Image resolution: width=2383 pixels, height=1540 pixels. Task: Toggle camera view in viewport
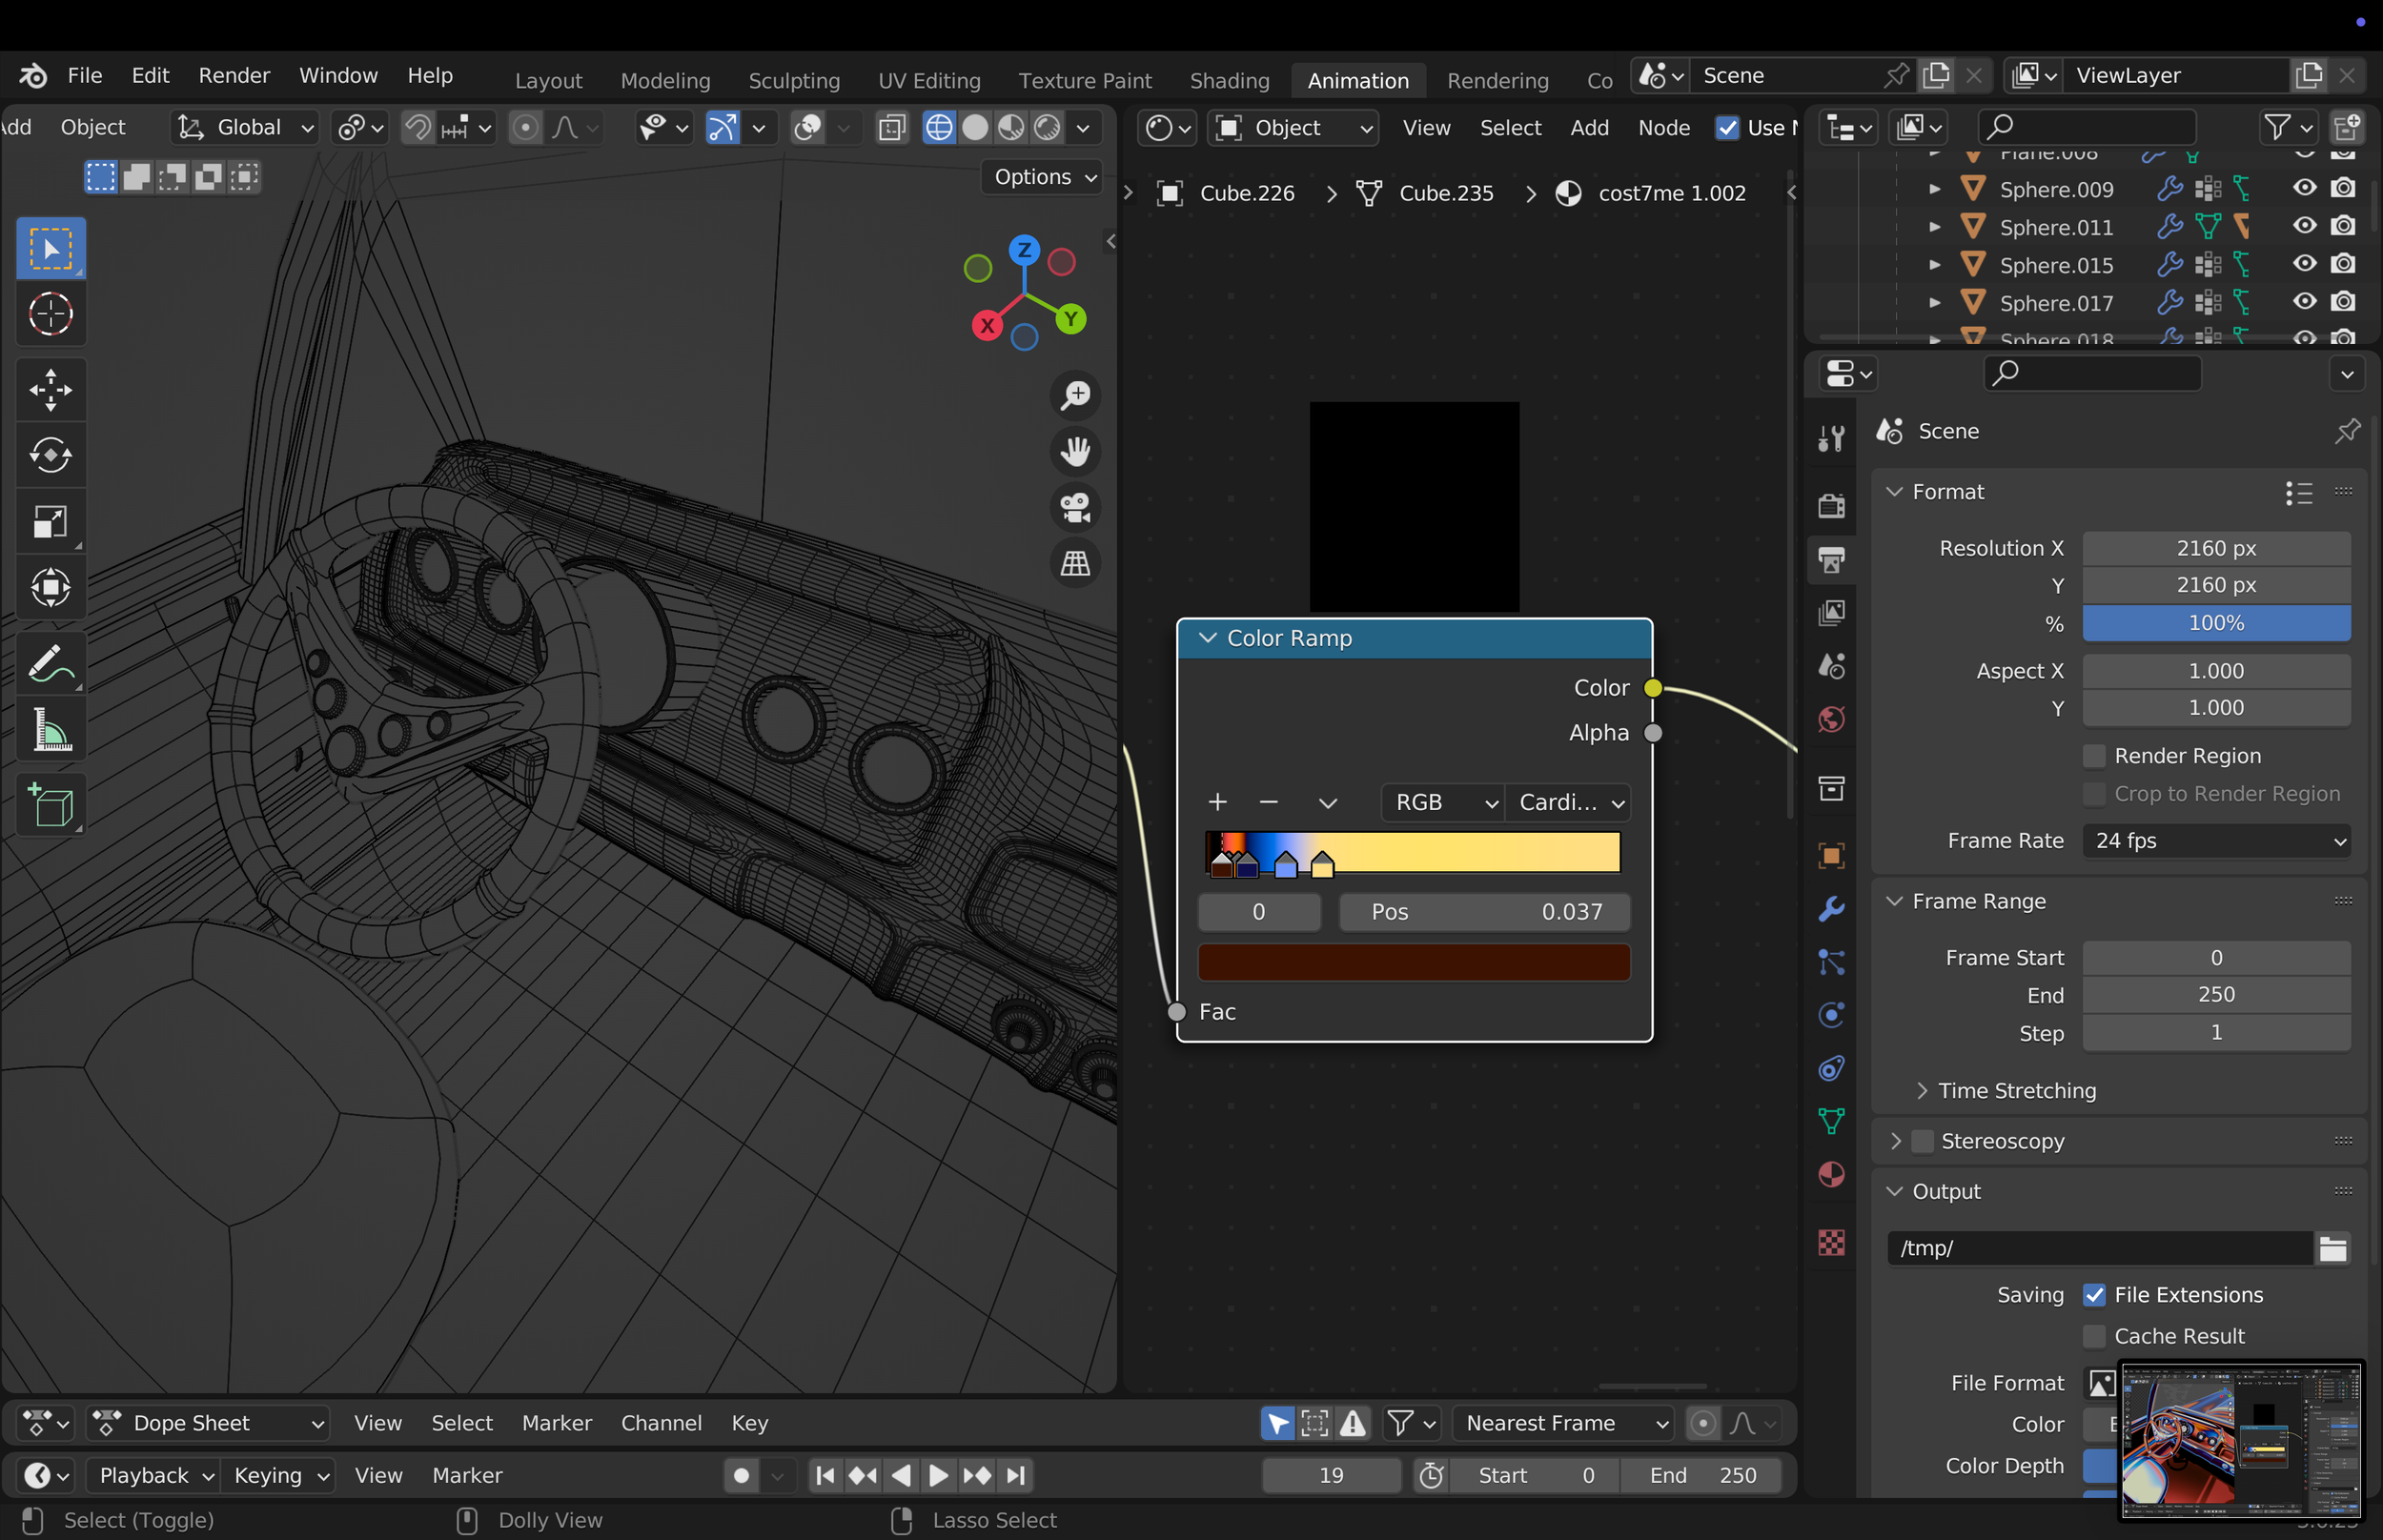tap(1075, 507)
